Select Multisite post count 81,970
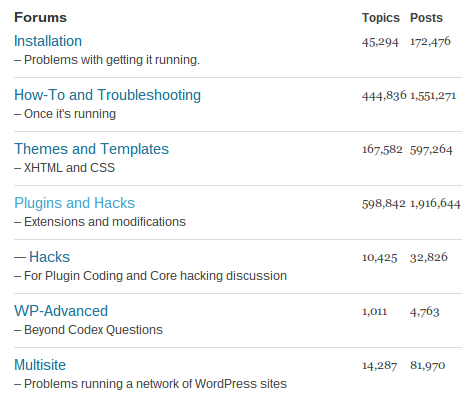The width and height of the screenshot is (462, 398). 428,365
